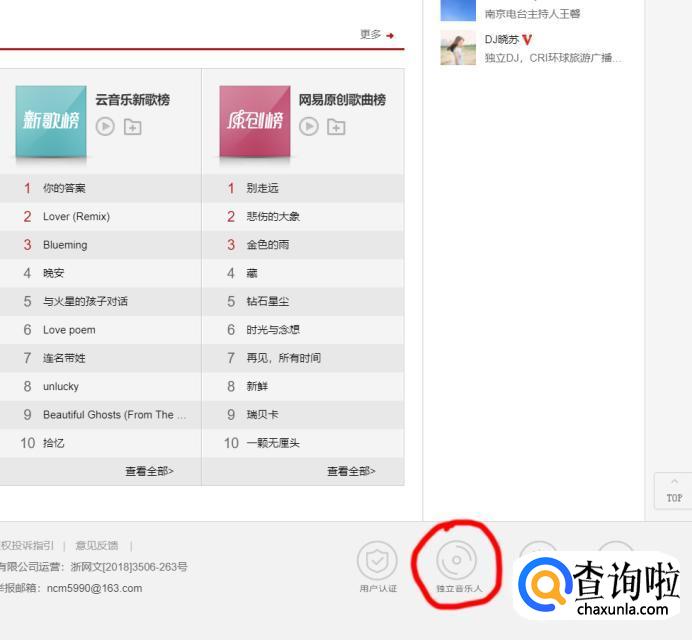The width and height of the screenshot is (692, 640).
Task: Select song 钻石星尘
Action: tap(268, 301)
